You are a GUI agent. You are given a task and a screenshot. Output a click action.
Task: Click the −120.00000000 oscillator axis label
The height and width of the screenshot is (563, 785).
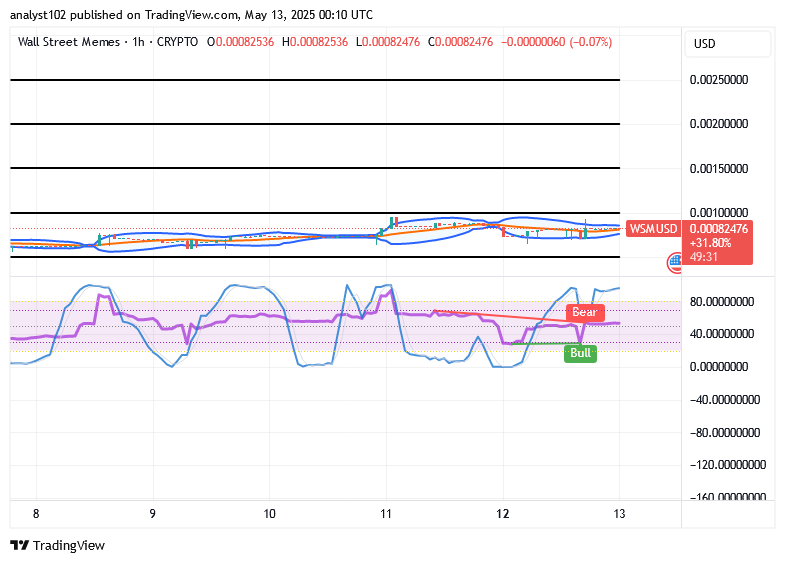click(x=728, y=465)
